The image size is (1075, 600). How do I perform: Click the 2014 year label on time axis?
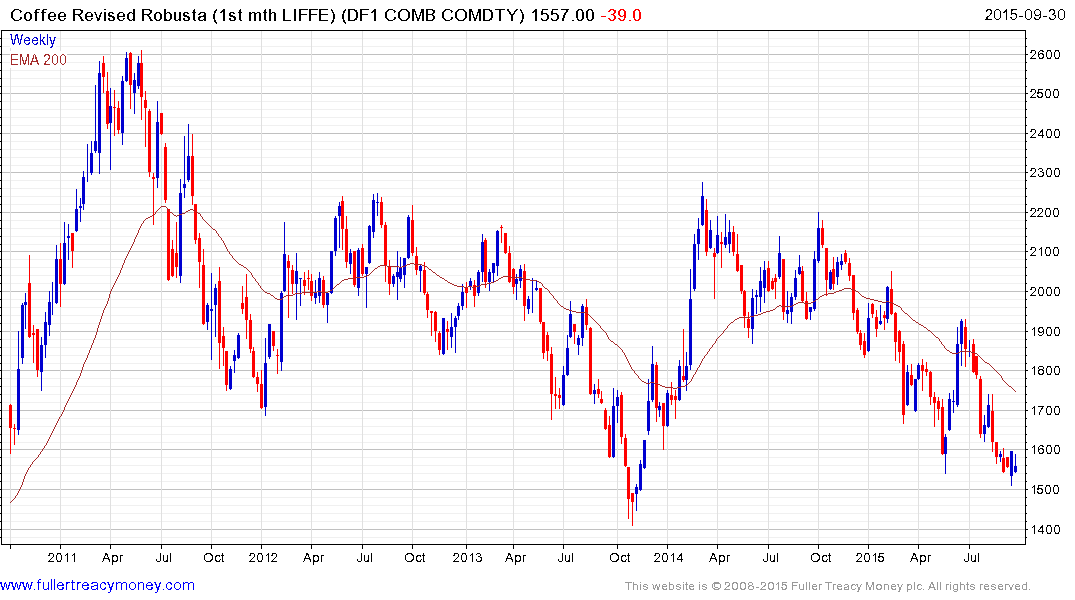pyautogui.click(x=668, y=557)
